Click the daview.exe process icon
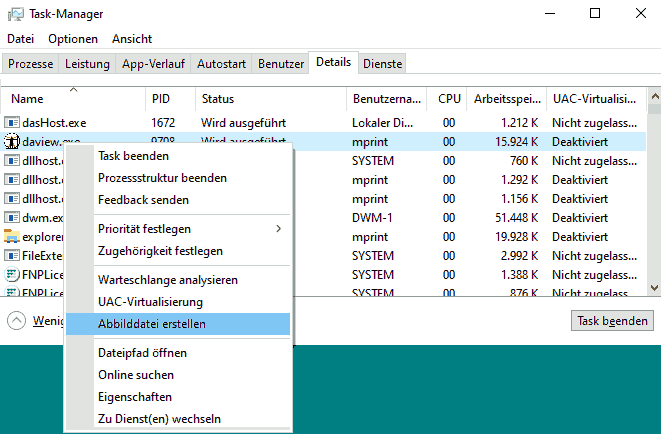 pyautogui.click(x=12, y=142)
